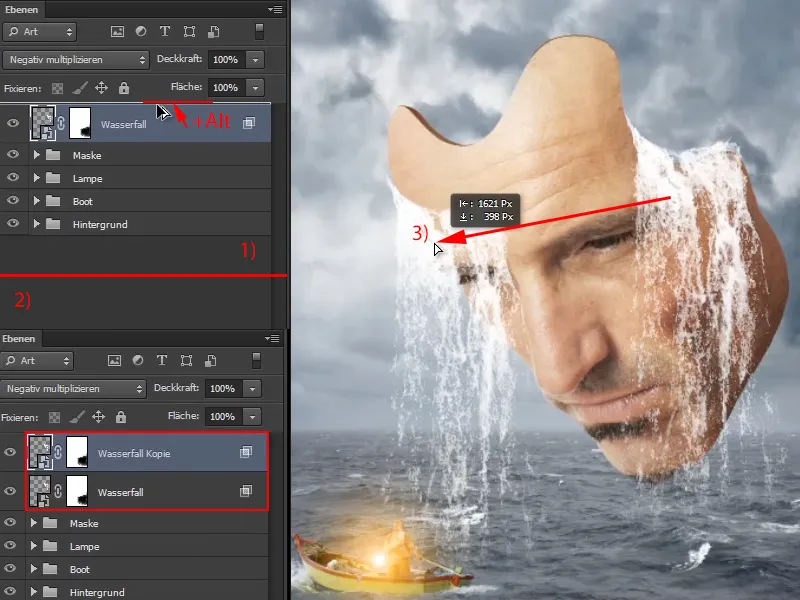Image resolution: width=800 pixels, height=600 pixels.
Task: Click Deckkraft value field in bottom panel
Action: [x=223, y=389]
